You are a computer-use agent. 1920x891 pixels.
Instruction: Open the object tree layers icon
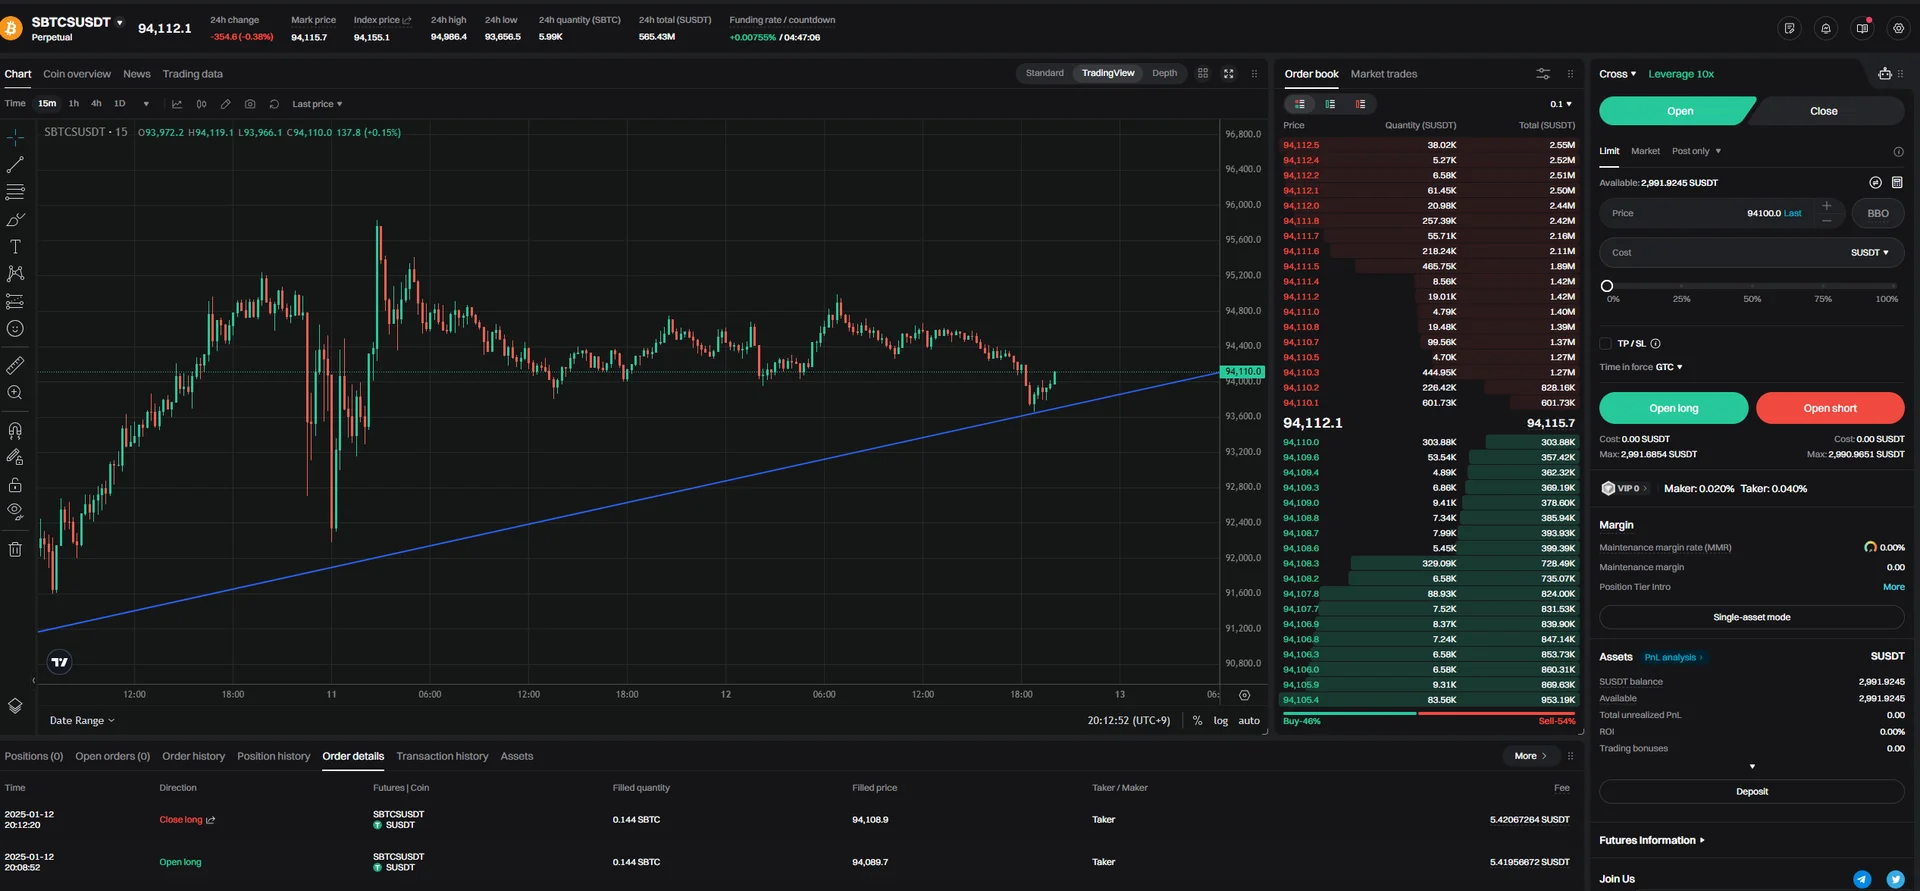click(x=15, y=705)
